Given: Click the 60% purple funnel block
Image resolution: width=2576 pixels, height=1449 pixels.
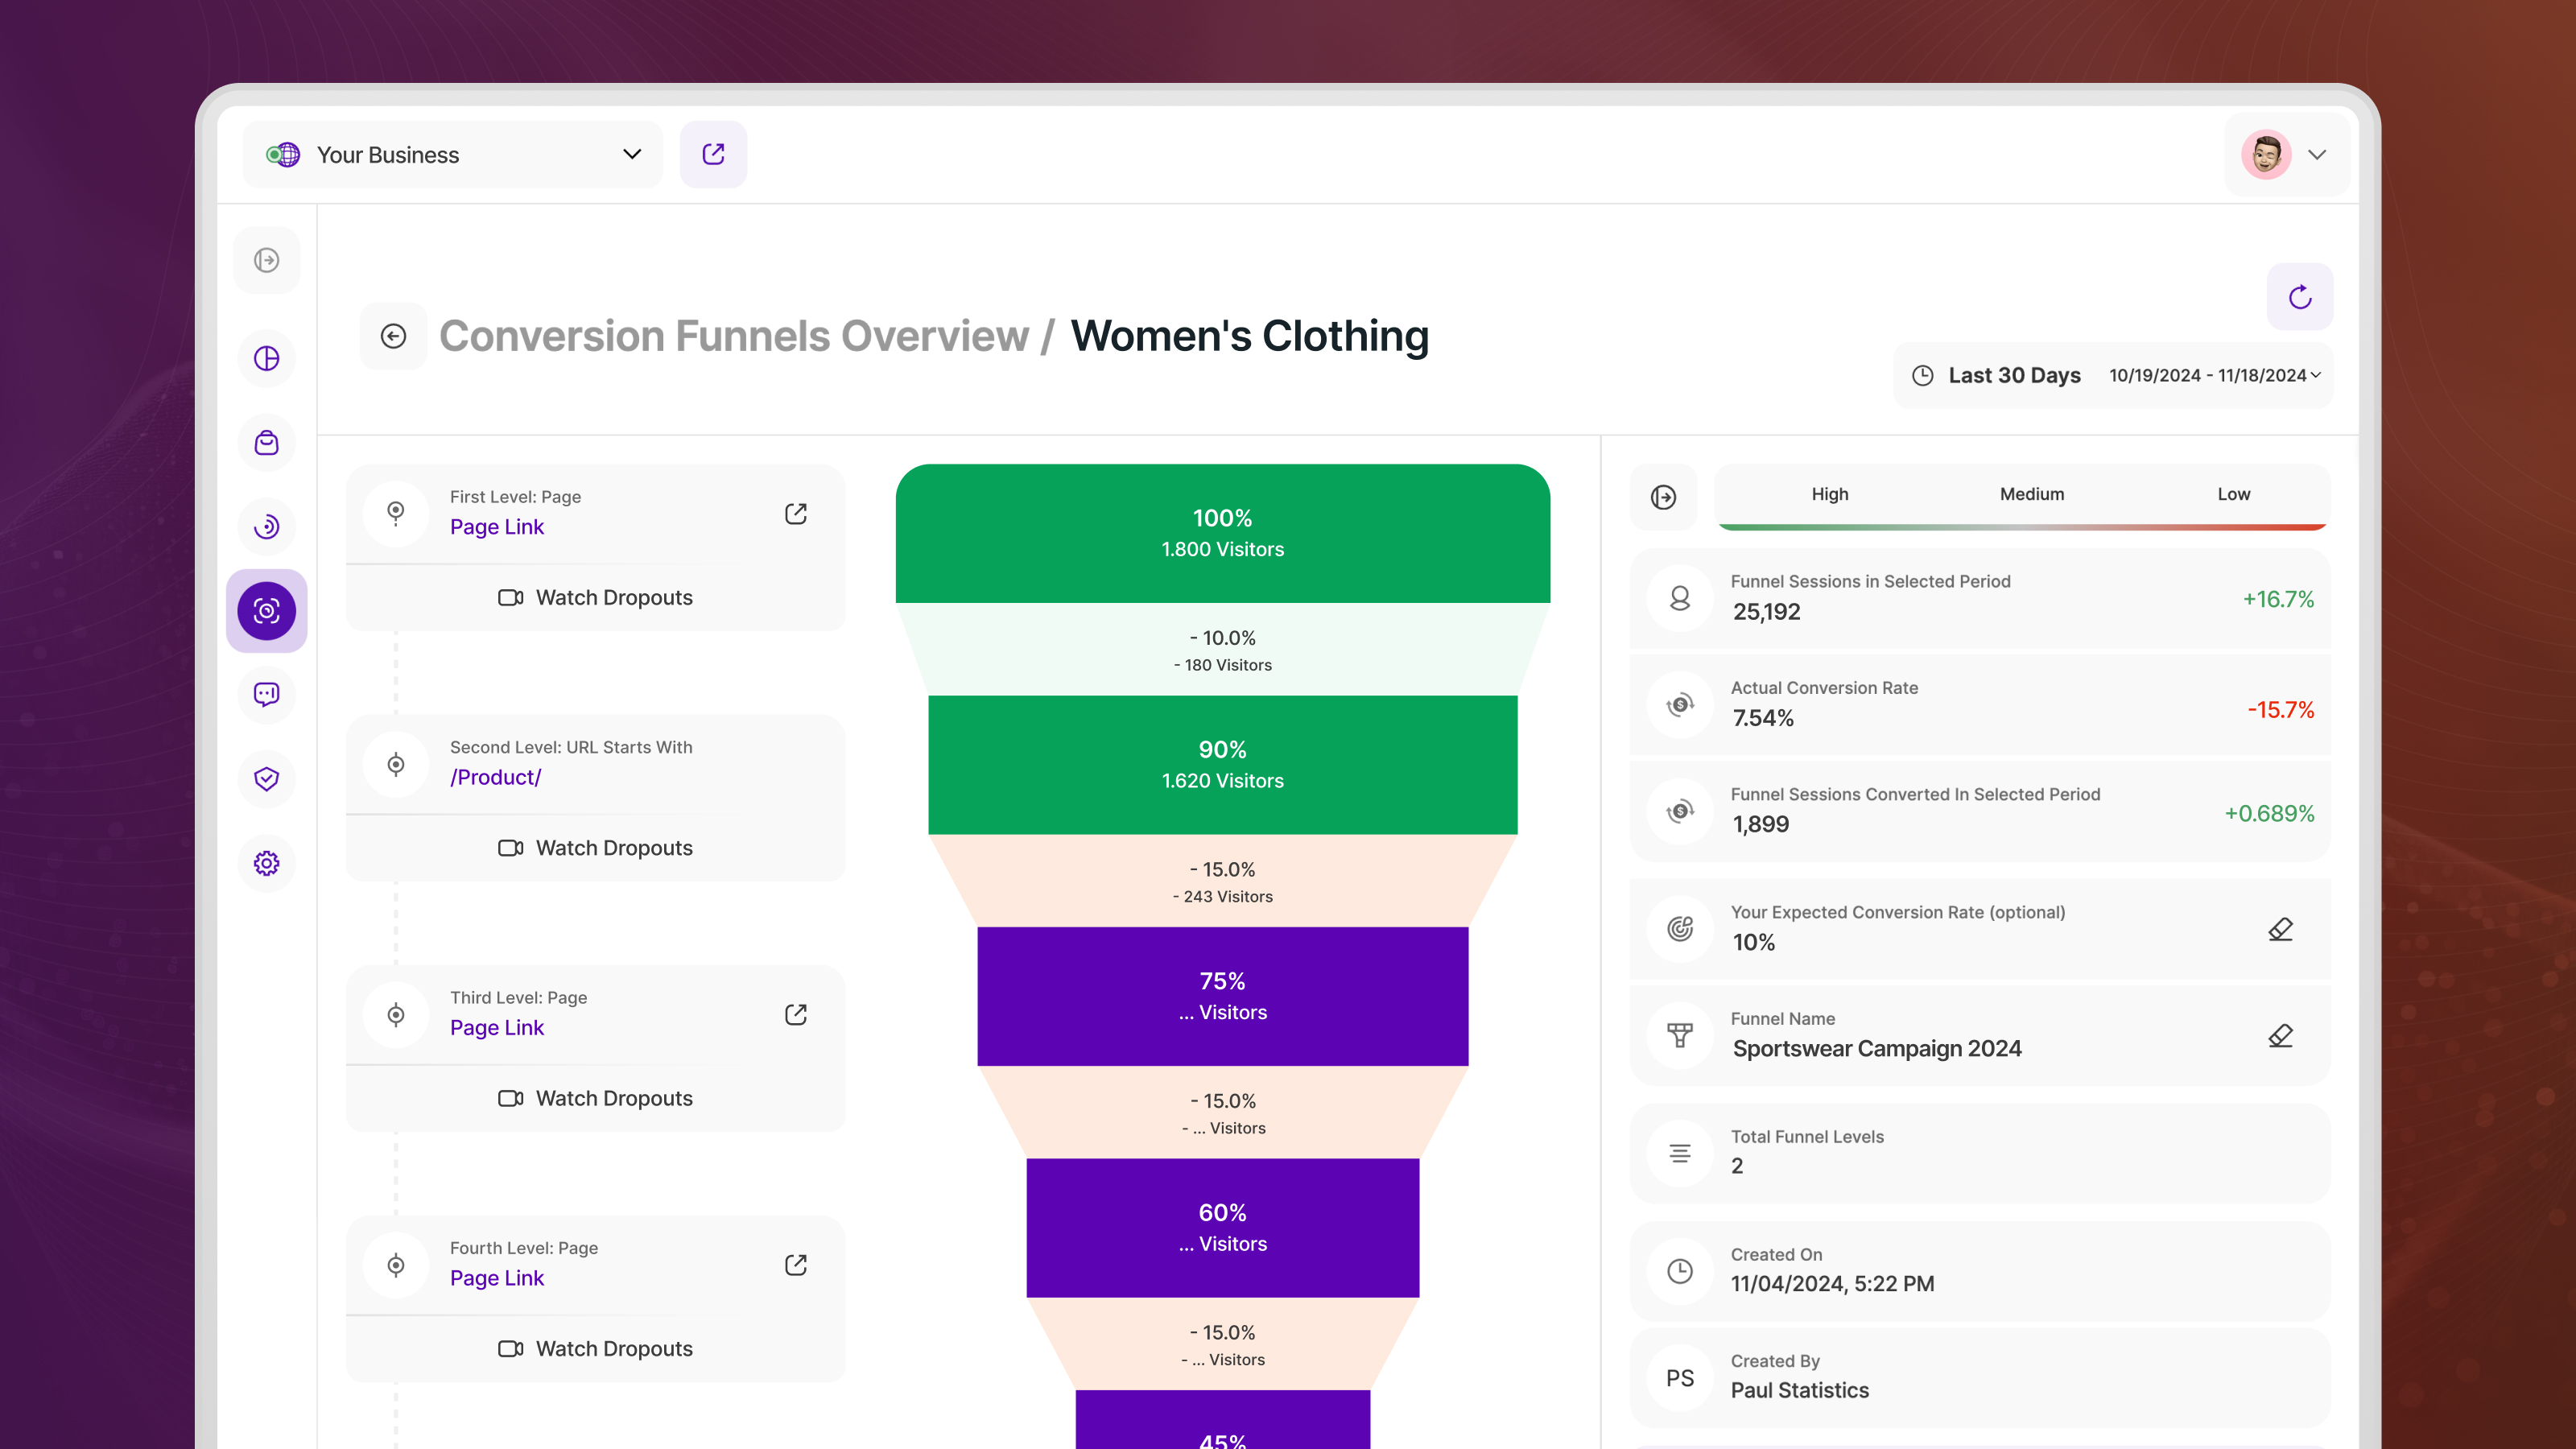Looking at the screenshot, I should coord(1222,1227).
